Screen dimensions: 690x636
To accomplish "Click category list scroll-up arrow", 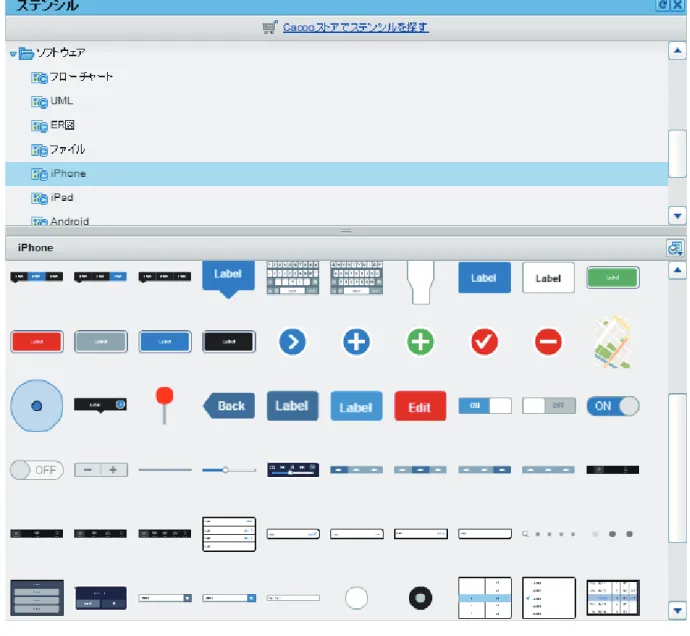I will click(677, 51).
